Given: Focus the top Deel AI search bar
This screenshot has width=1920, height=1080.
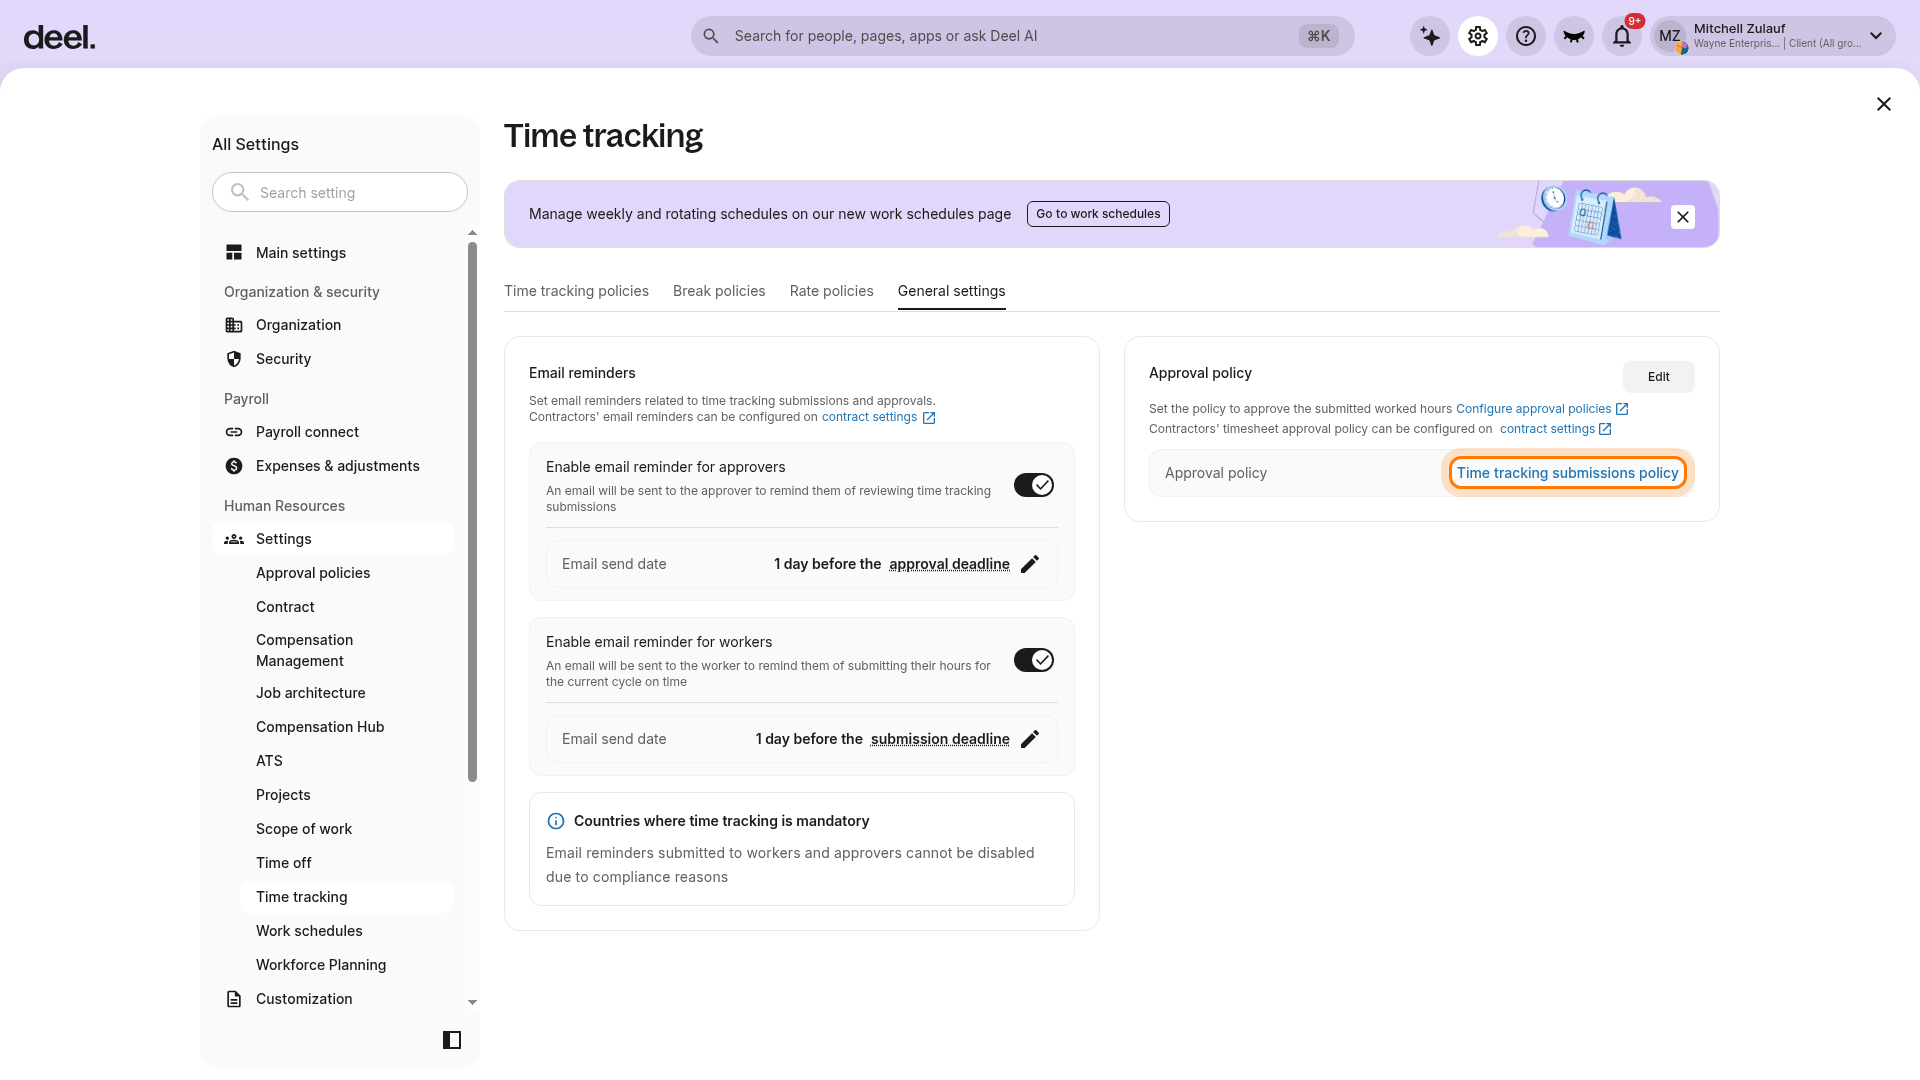Looking at the screenshot, I should [1022, 36].
